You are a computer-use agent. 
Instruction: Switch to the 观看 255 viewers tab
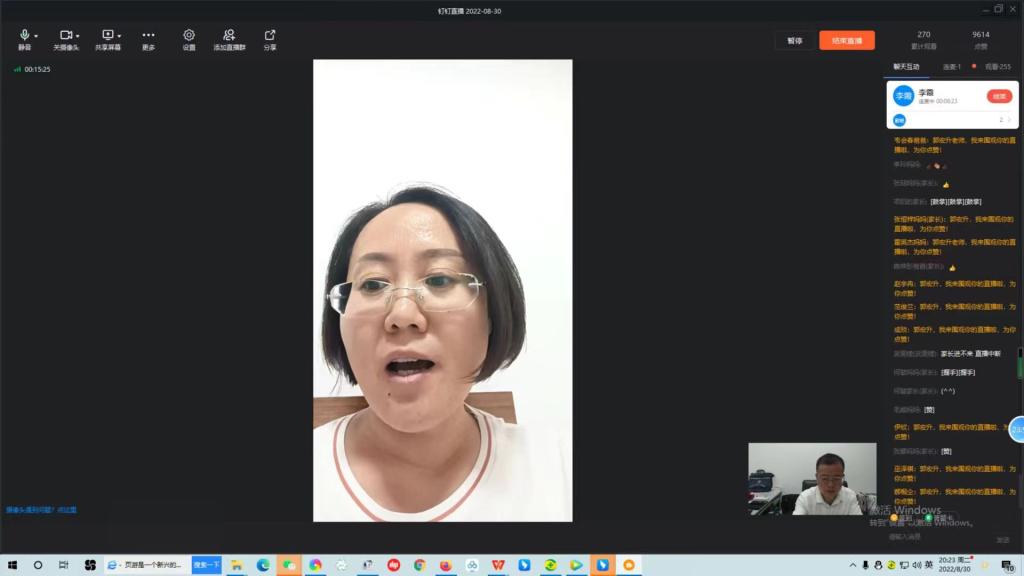tap(997, 67)
